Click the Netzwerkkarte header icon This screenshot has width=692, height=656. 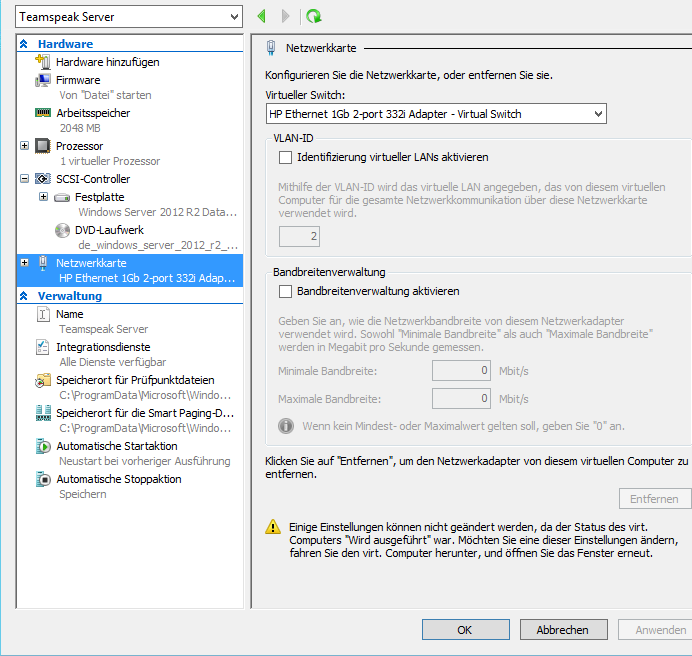[271, 48]
